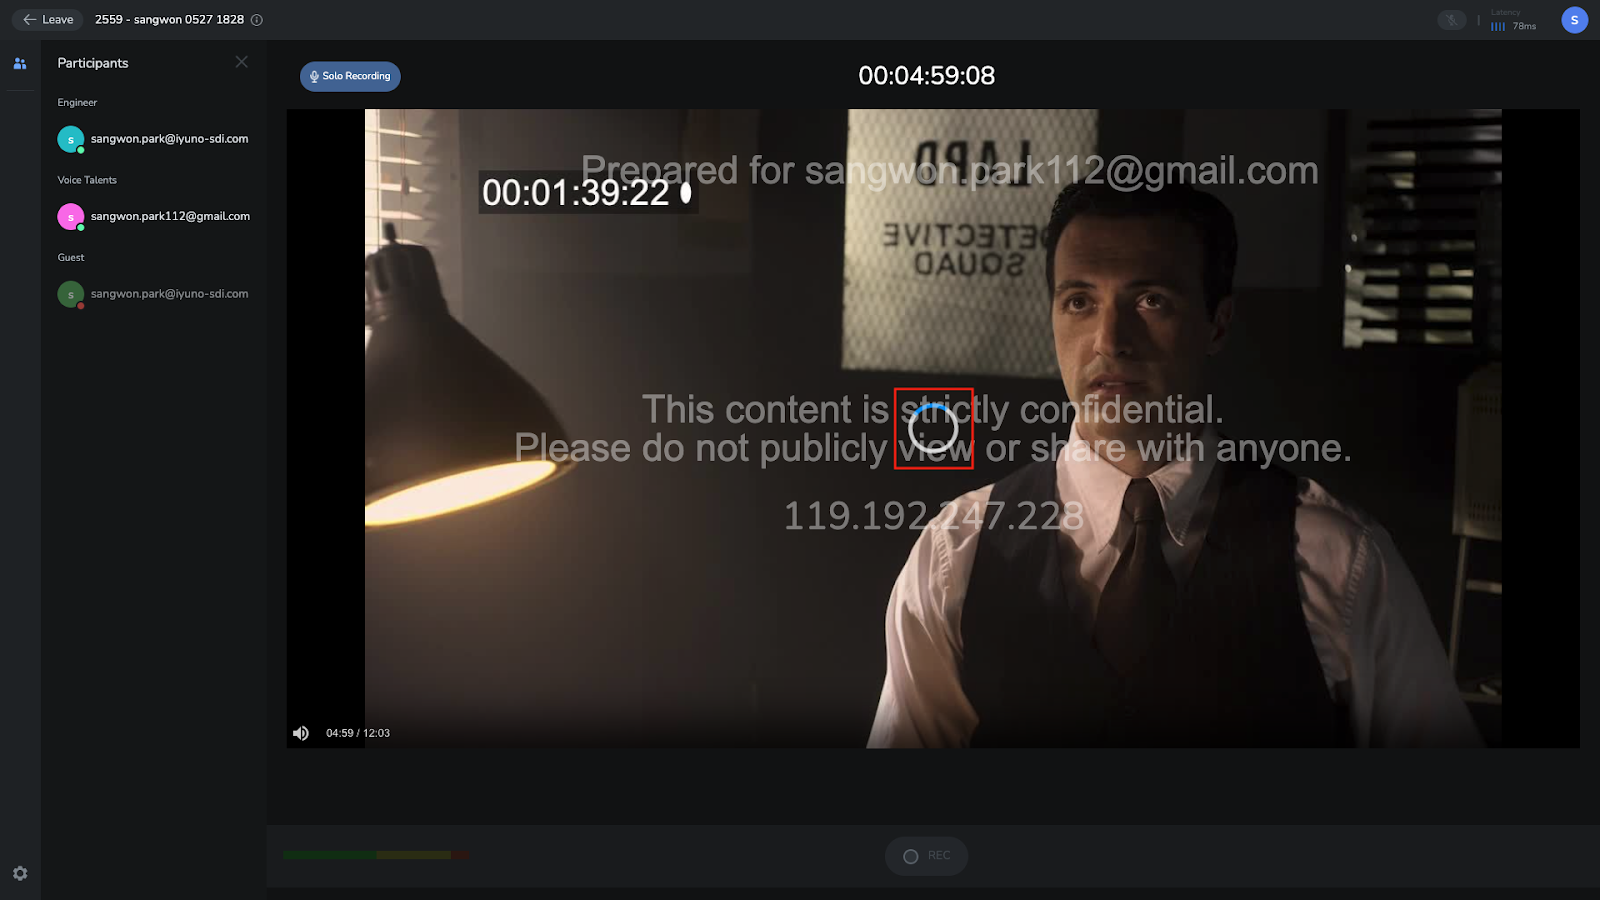Click the audio input level meter
Viewport: 1600px width, 900px height.
(x=375, y=855)
